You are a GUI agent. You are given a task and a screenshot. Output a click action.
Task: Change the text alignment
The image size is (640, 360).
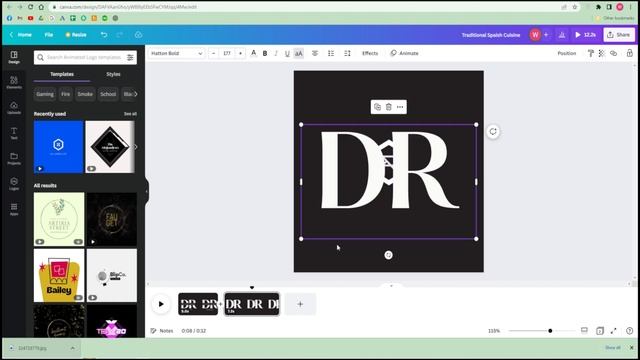pyautogui.click(x=315, y=53)
